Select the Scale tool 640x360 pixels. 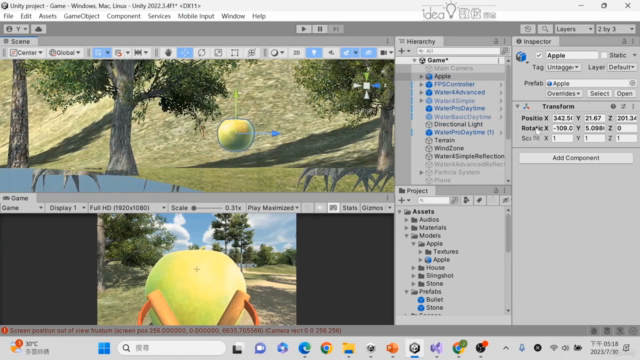[x=218, y=53]
